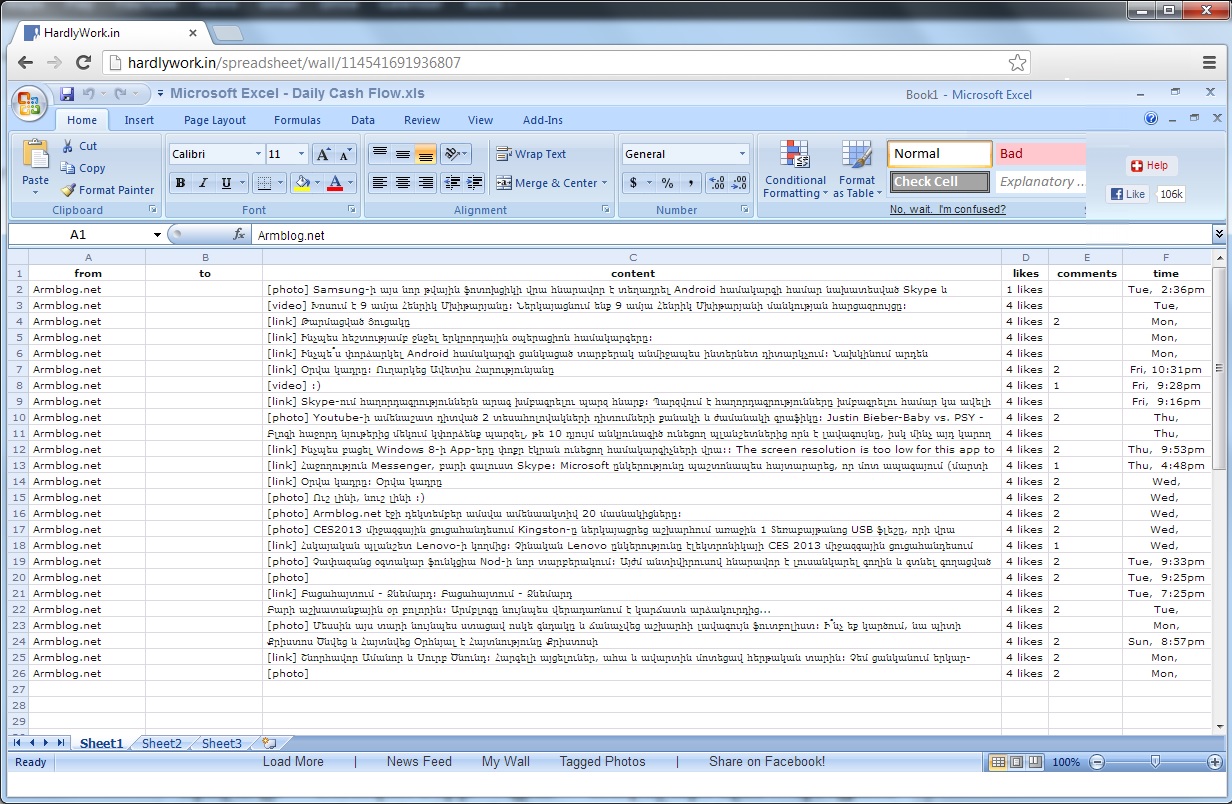Screen dimensions: 1232x804
Task: Click the insert new worksheet tab icon
Action: click(269, 743)
